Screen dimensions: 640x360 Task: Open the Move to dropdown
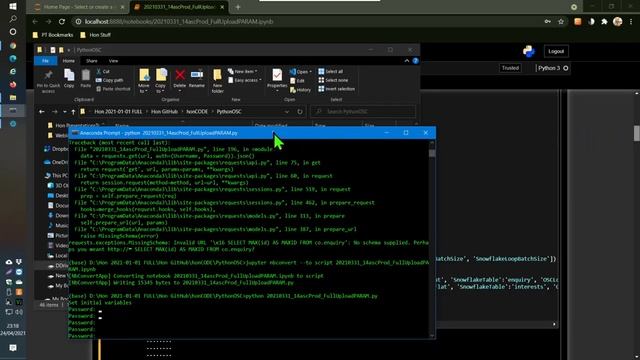[144, 81]
